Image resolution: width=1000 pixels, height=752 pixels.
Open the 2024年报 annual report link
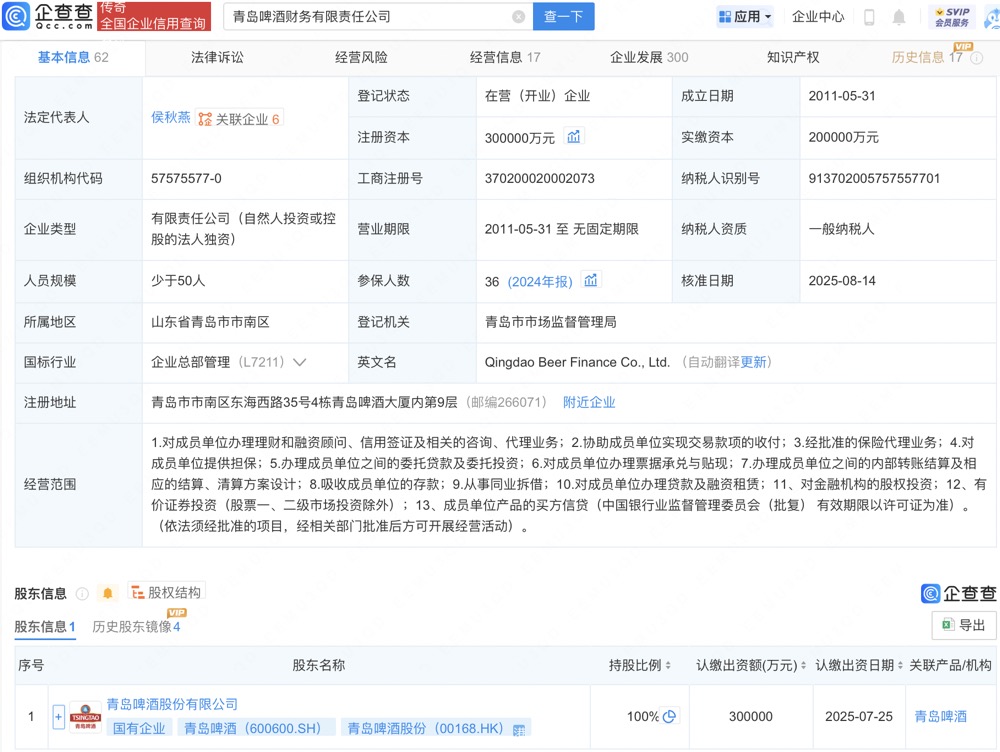point(540,281)
